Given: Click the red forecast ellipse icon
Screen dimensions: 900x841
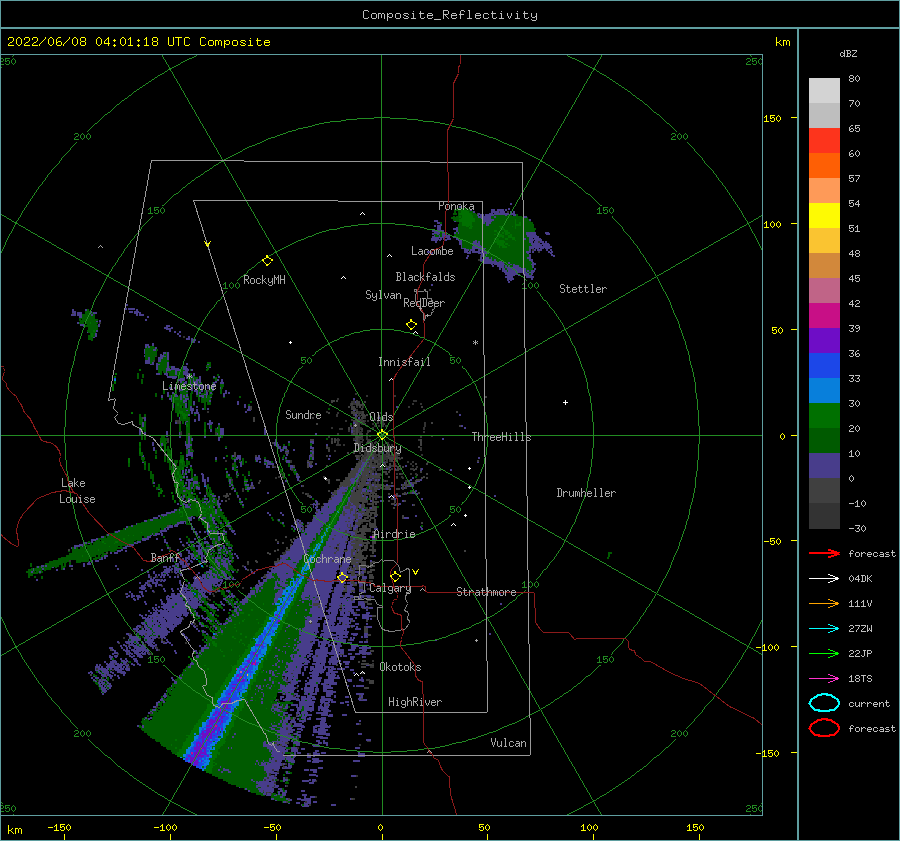Looking at the screenshot, I should 824,728.
